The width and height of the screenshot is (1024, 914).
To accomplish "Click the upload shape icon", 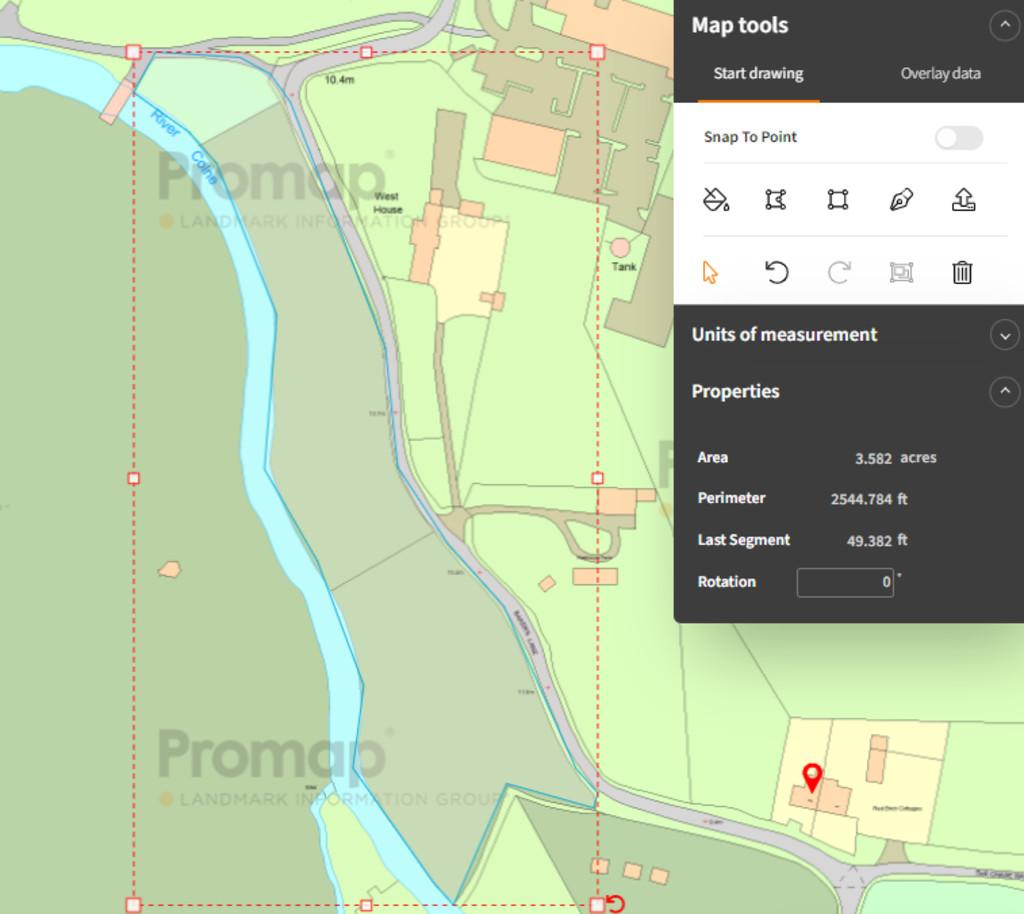I will (963, 199).
